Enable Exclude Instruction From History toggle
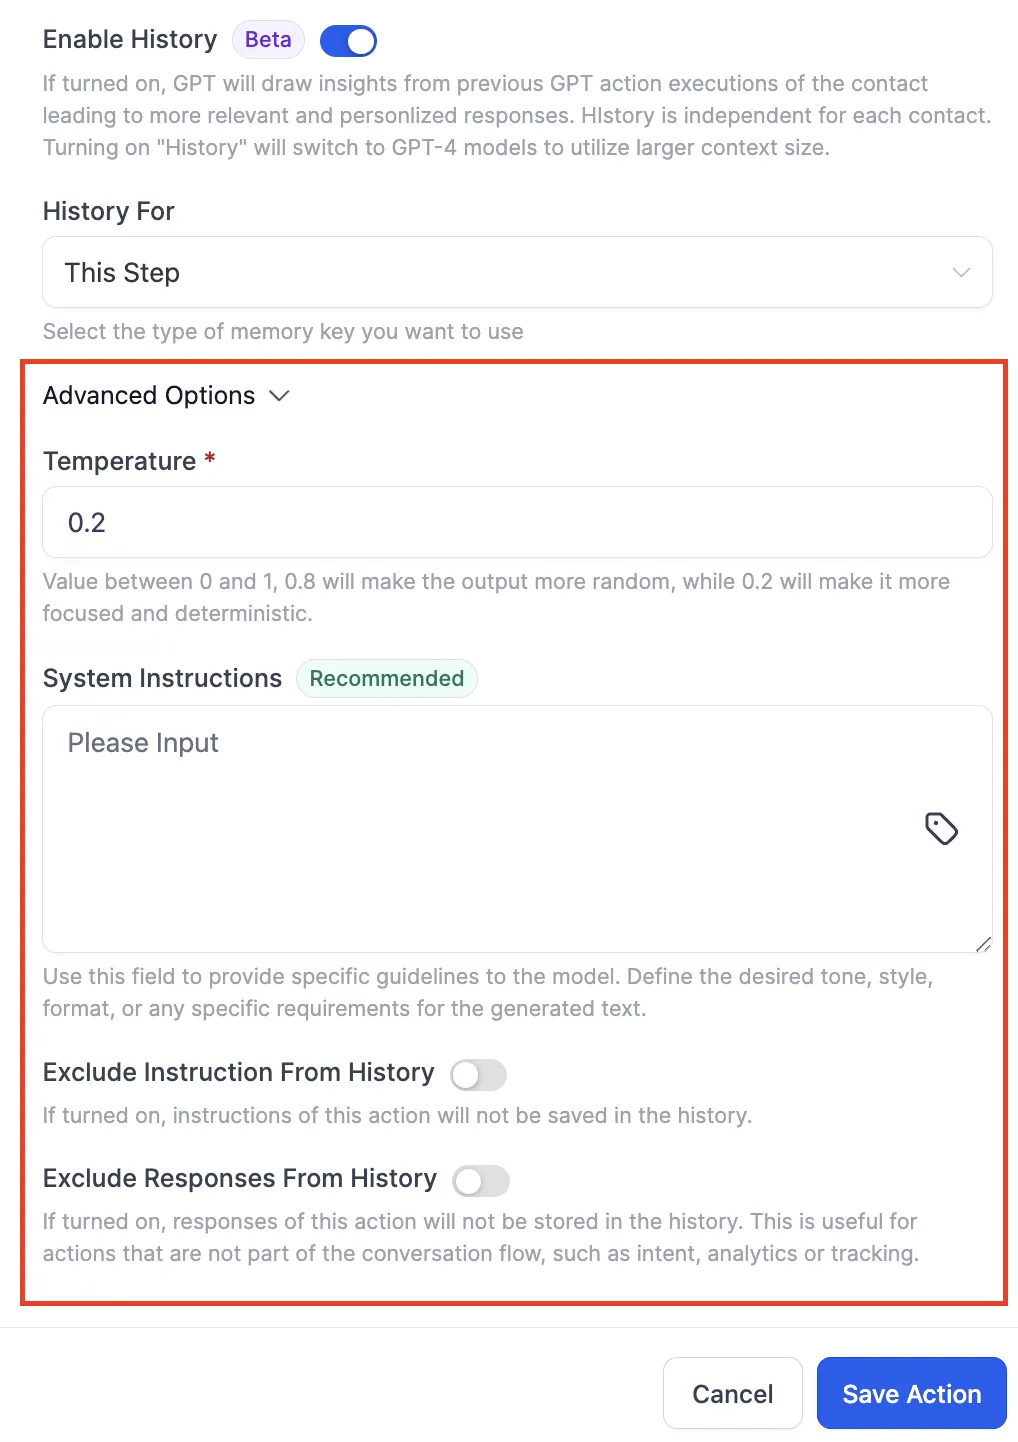Viewport: 1018px width, 1442px height. coord(478,1075)
